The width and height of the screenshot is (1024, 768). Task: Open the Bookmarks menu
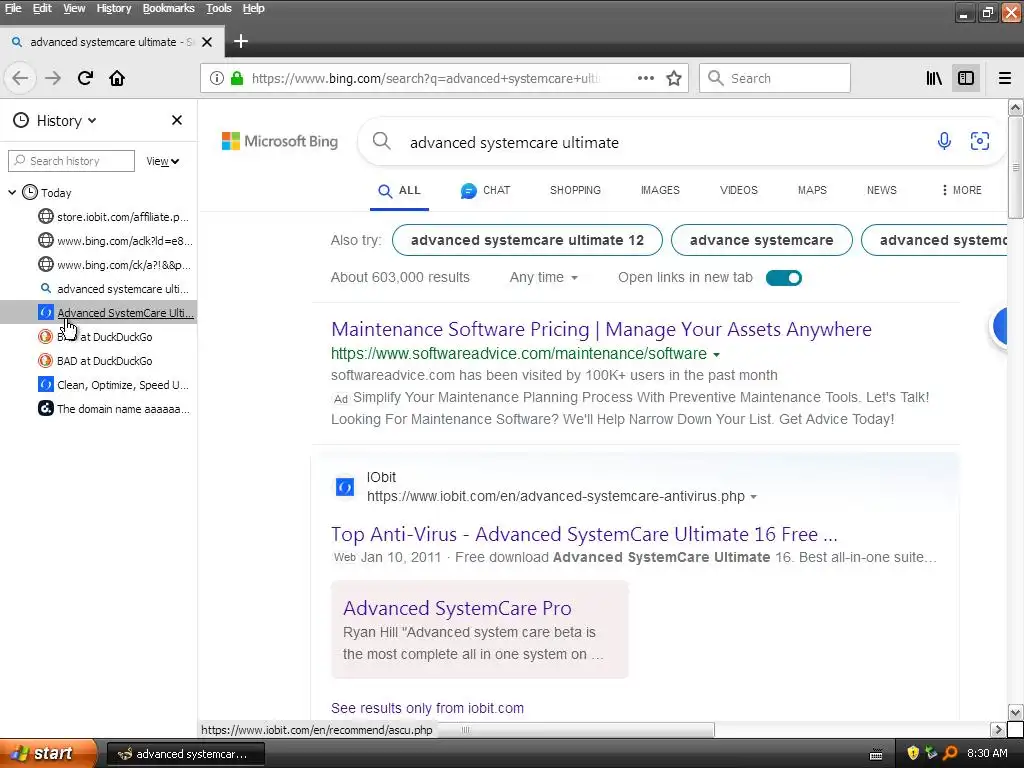tap(168, 8)
